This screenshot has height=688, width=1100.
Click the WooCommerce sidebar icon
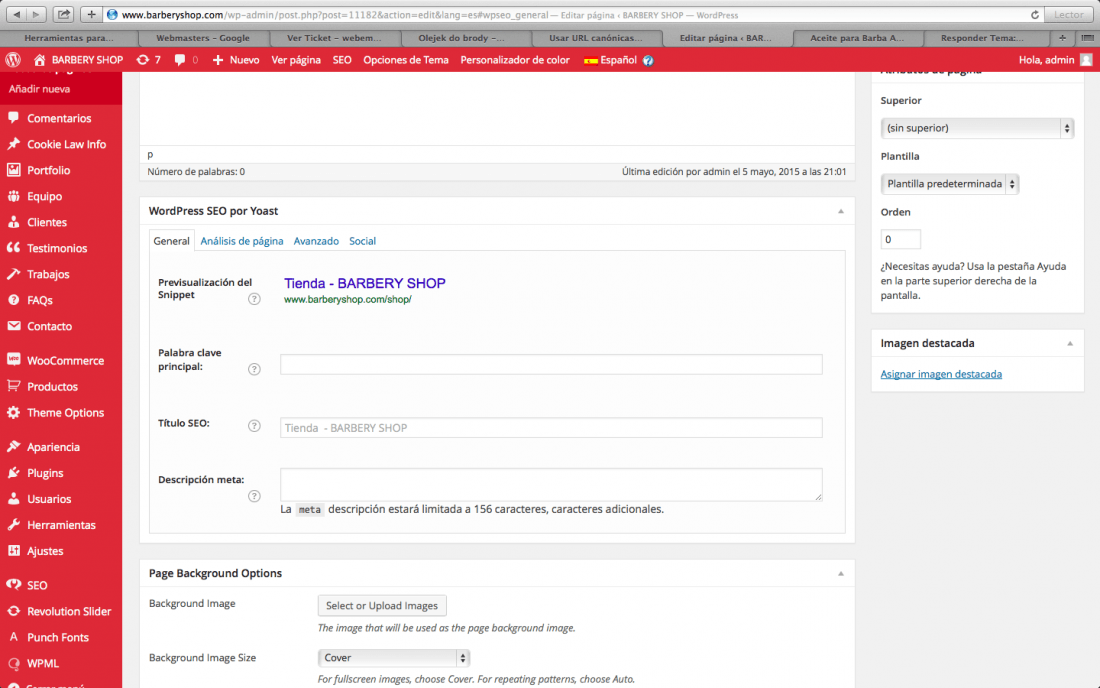pos(13,360)
